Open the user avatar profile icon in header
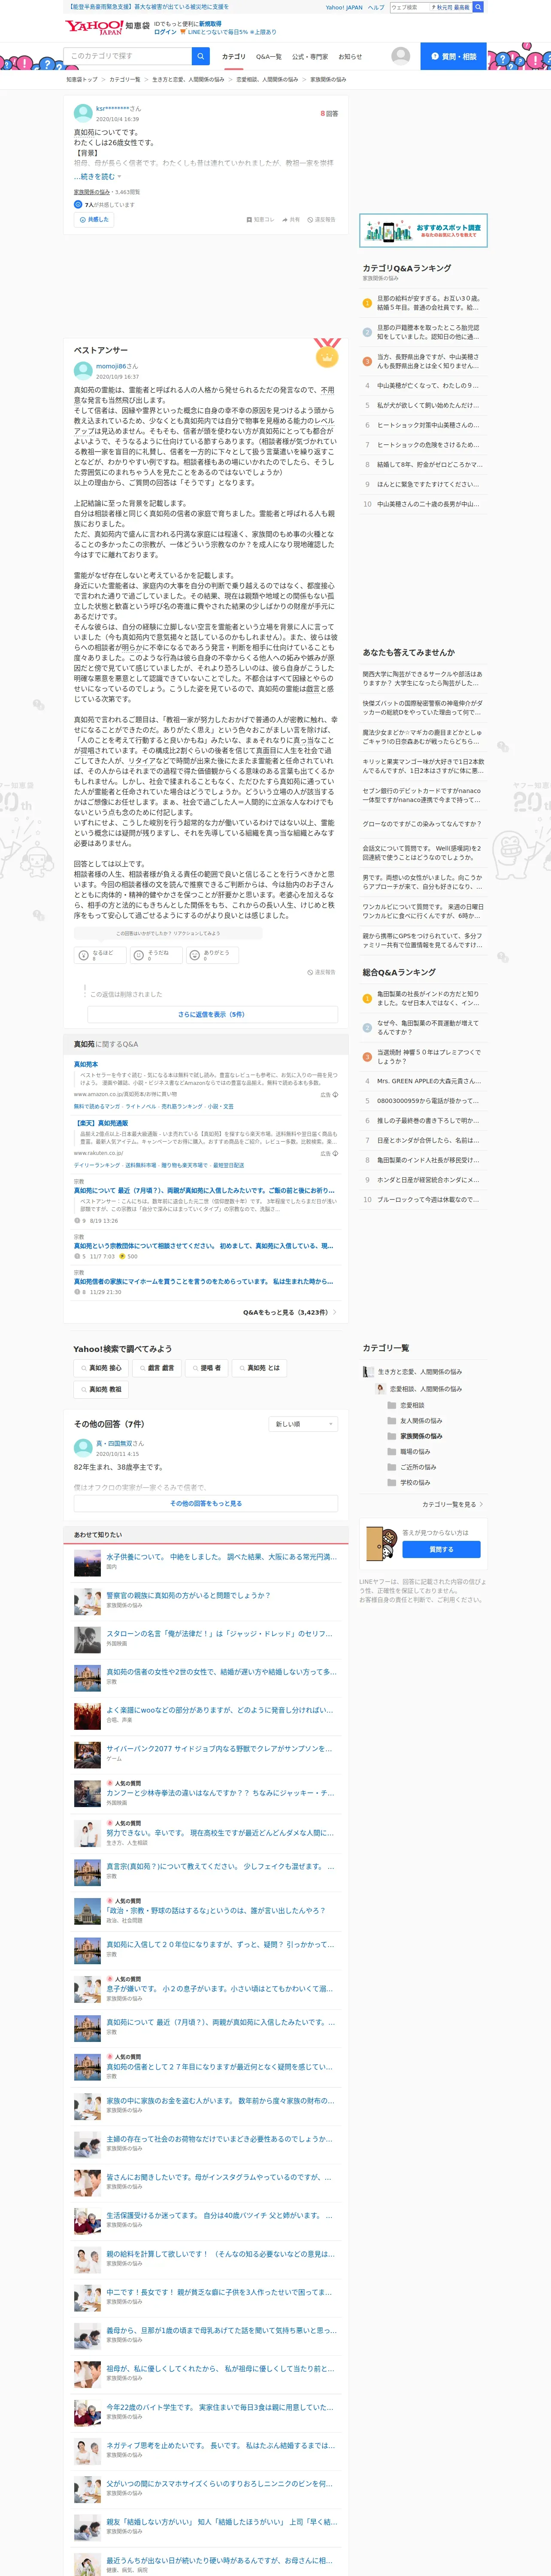The height and width of the screenshot is (2576, 551). (401, 56)
